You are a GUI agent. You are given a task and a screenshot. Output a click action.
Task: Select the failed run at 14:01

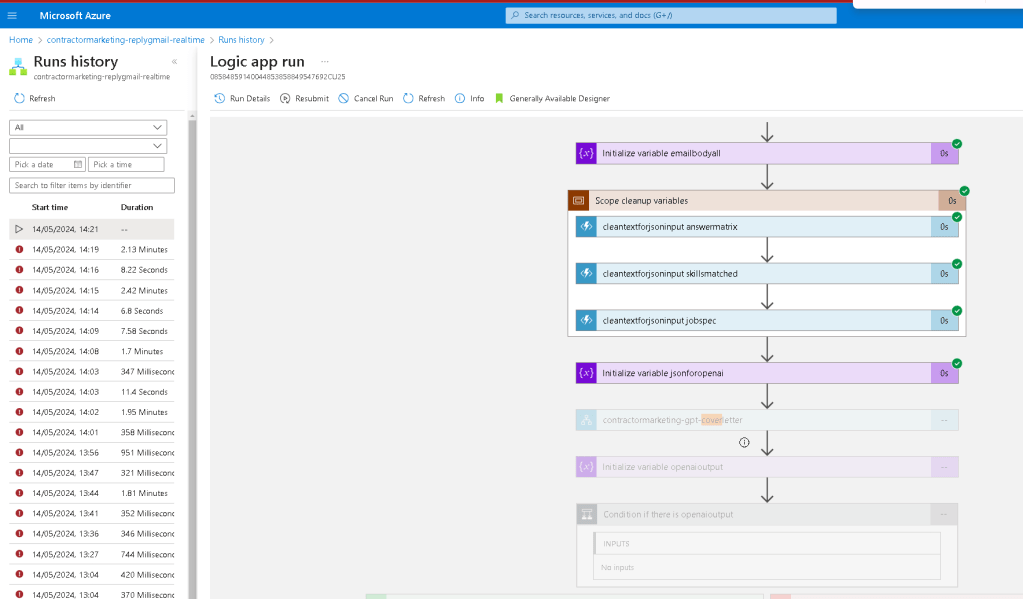click(x=91, y=432)
